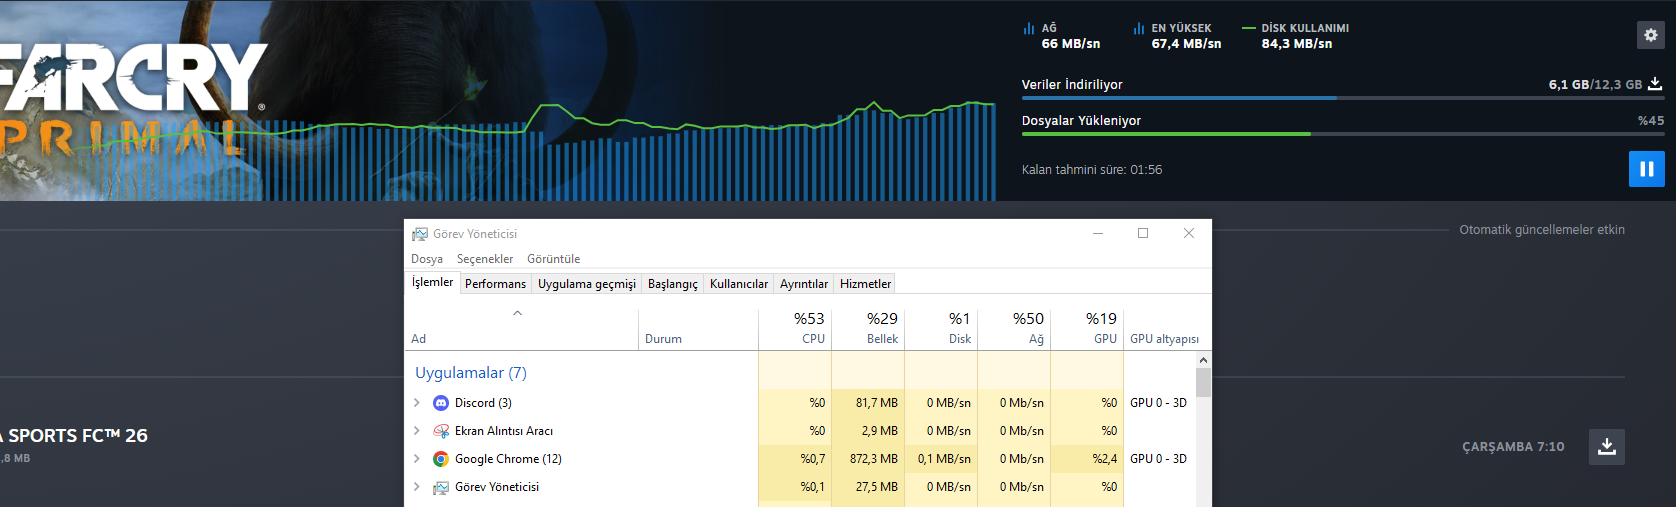Click the ÇARŞAMBA 7:10 schedule text
Image resolution: width=1676 pixels, height=507 pixels.
(1513, 447)
